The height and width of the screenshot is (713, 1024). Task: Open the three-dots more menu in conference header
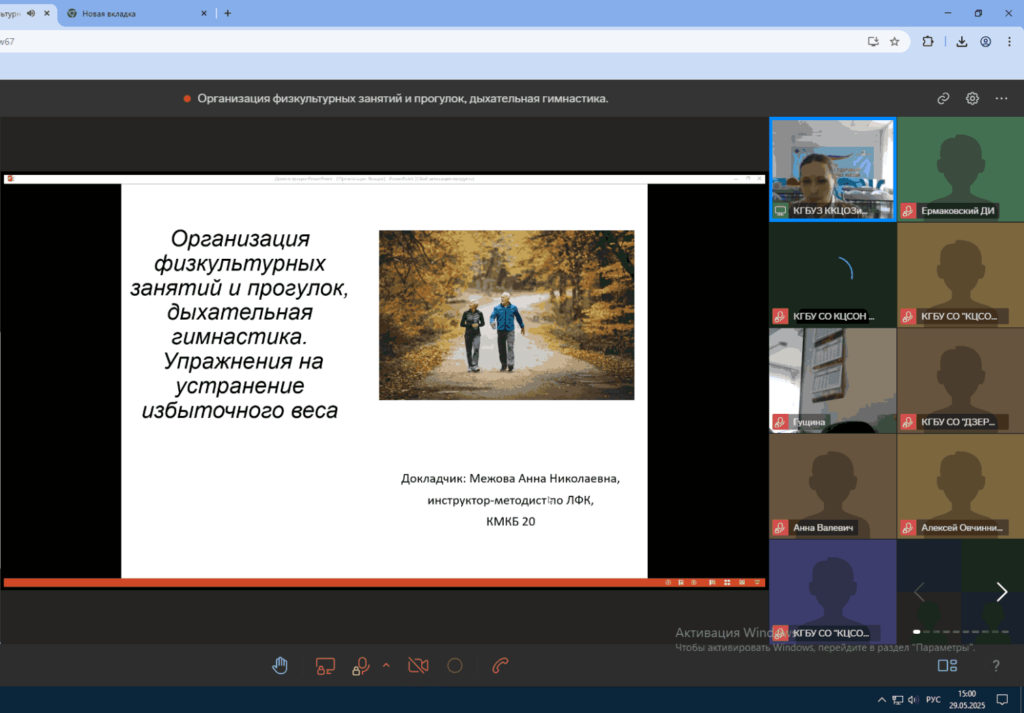pyautogui.click(x=1001, y=99)
